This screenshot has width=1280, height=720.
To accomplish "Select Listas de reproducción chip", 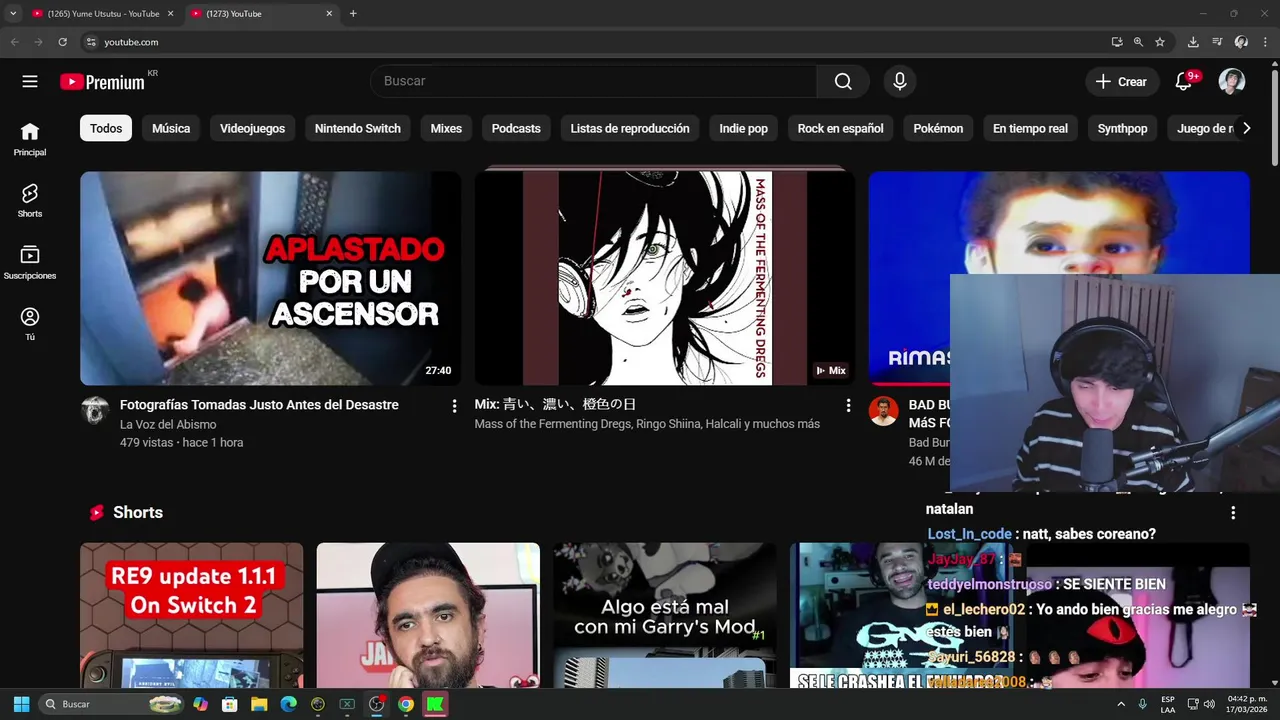I will click(x=630, y=128).
